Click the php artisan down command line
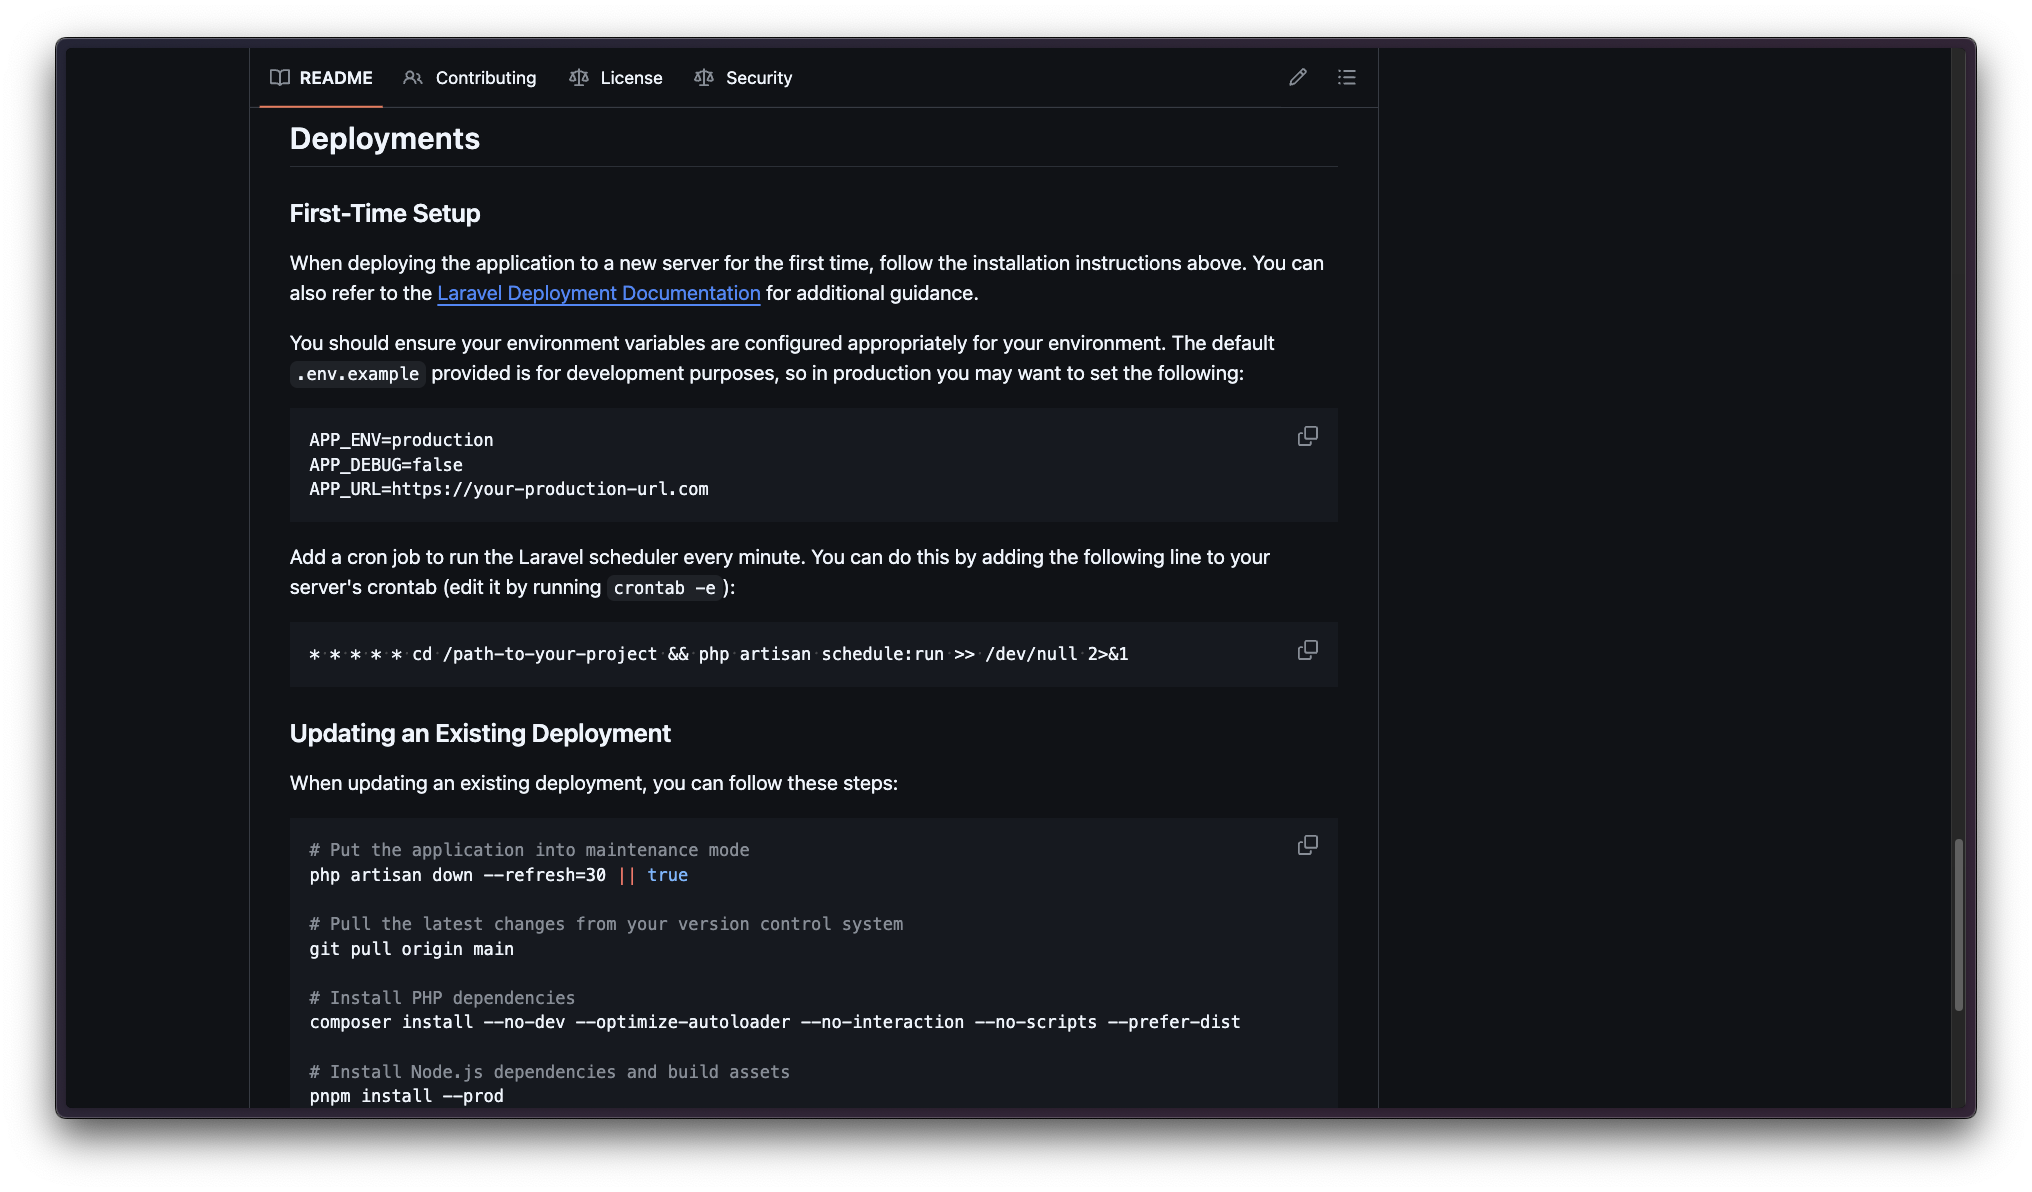This screenshot has height=1192, width=2032. [x=499, y=875]
